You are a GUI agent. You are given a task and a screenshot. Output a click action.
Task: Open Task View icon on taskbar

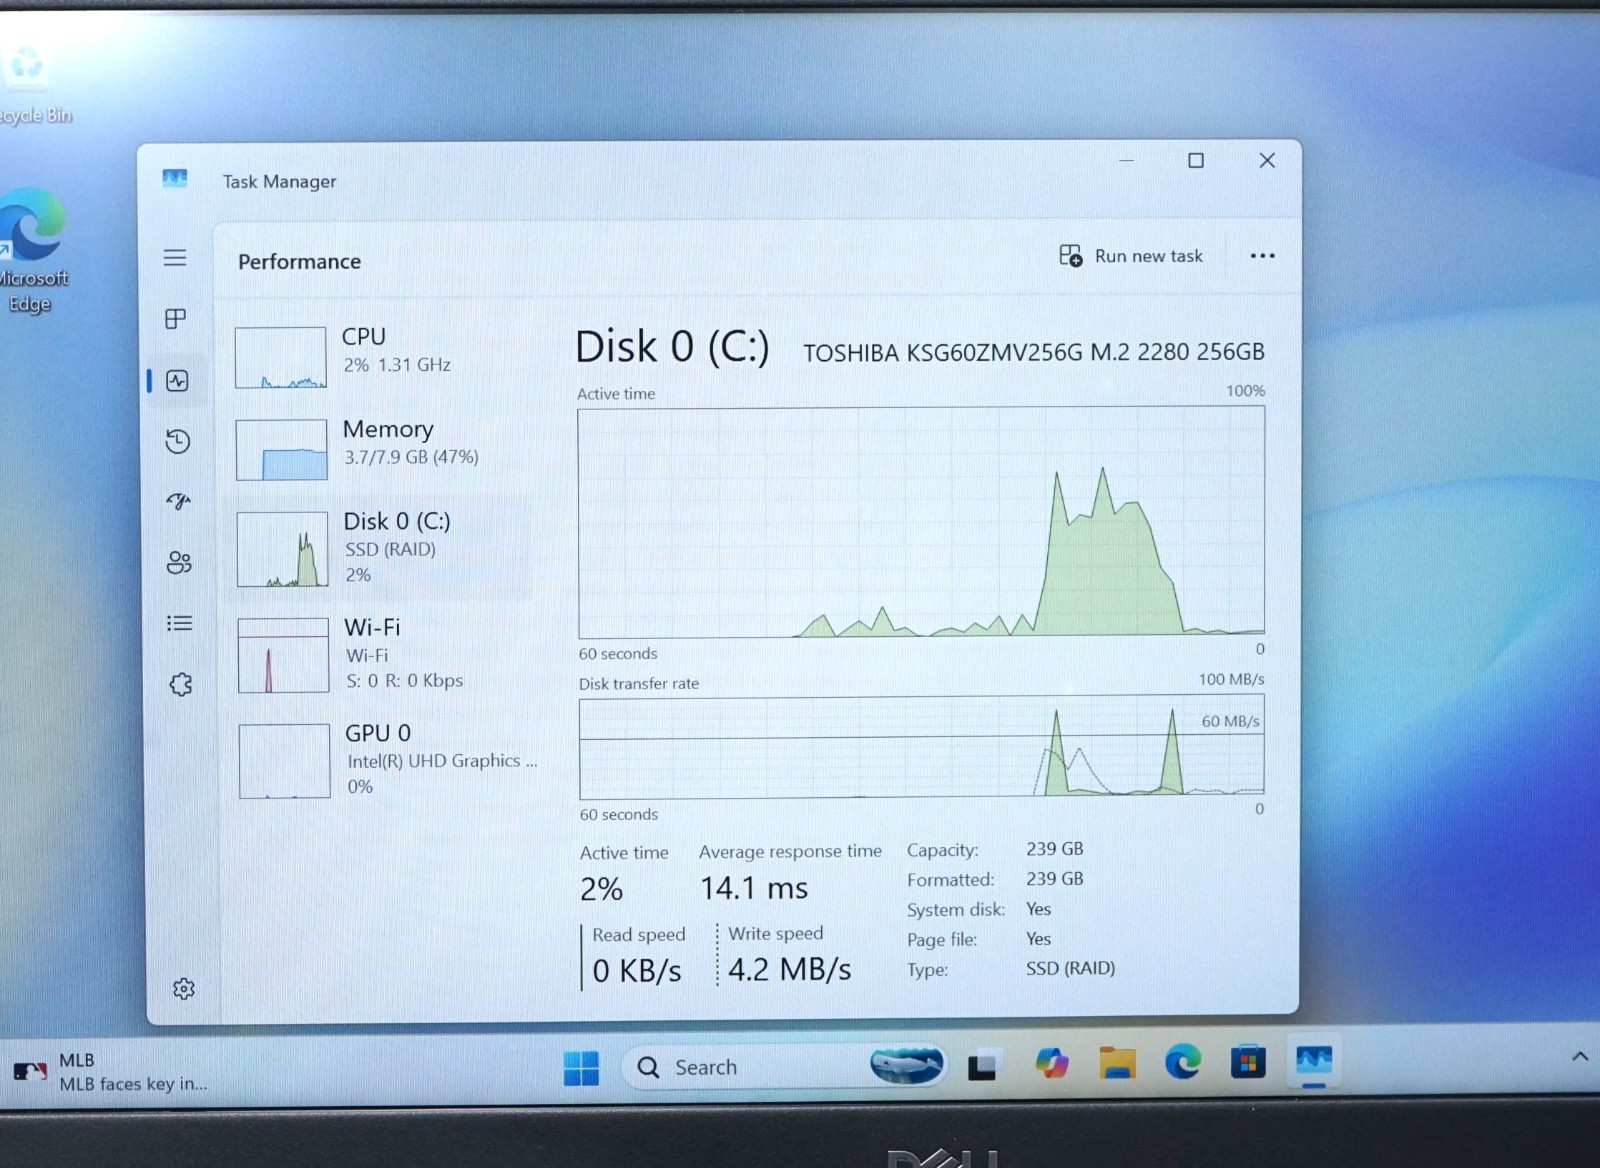pyautogui.click(x=982, y=1066)
